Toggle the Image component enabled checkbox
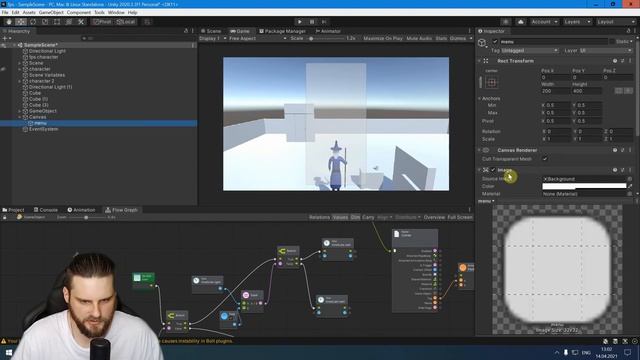 [x=493, y=170]
